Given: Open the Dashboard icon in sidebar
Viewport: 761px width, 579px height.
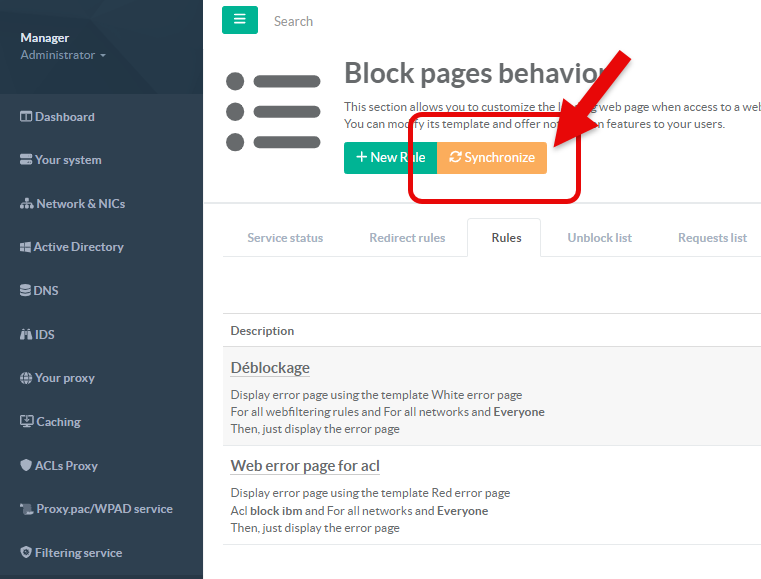Looking at the screenshot, I should tap(26, 117).
